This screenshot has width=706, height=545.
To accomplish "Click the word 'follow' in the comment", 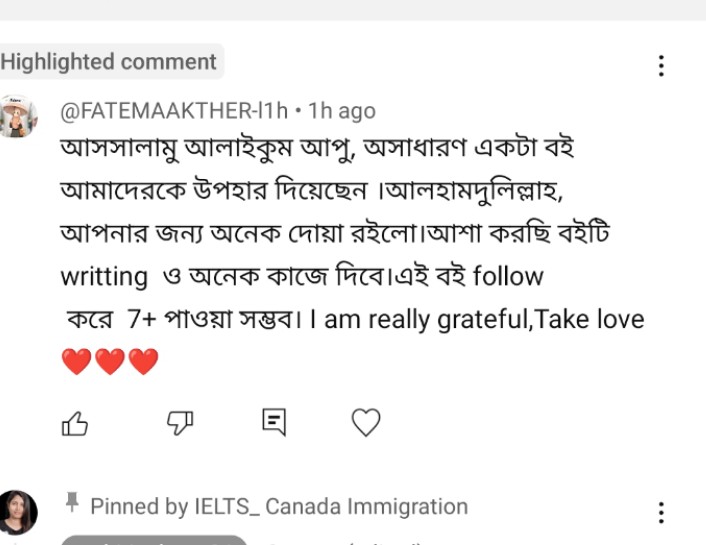I will (x=507, y=275).
